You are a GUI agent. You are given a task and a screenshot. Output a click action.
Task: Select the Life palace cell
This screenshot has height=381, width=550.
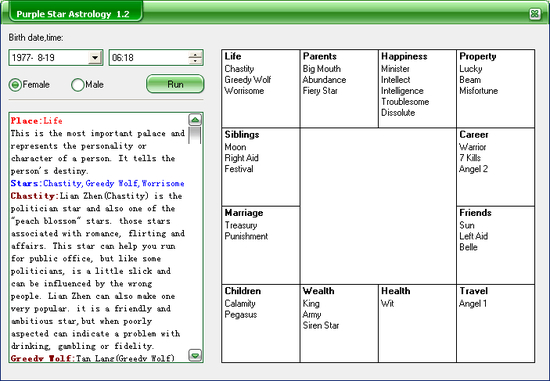(261, 88)
